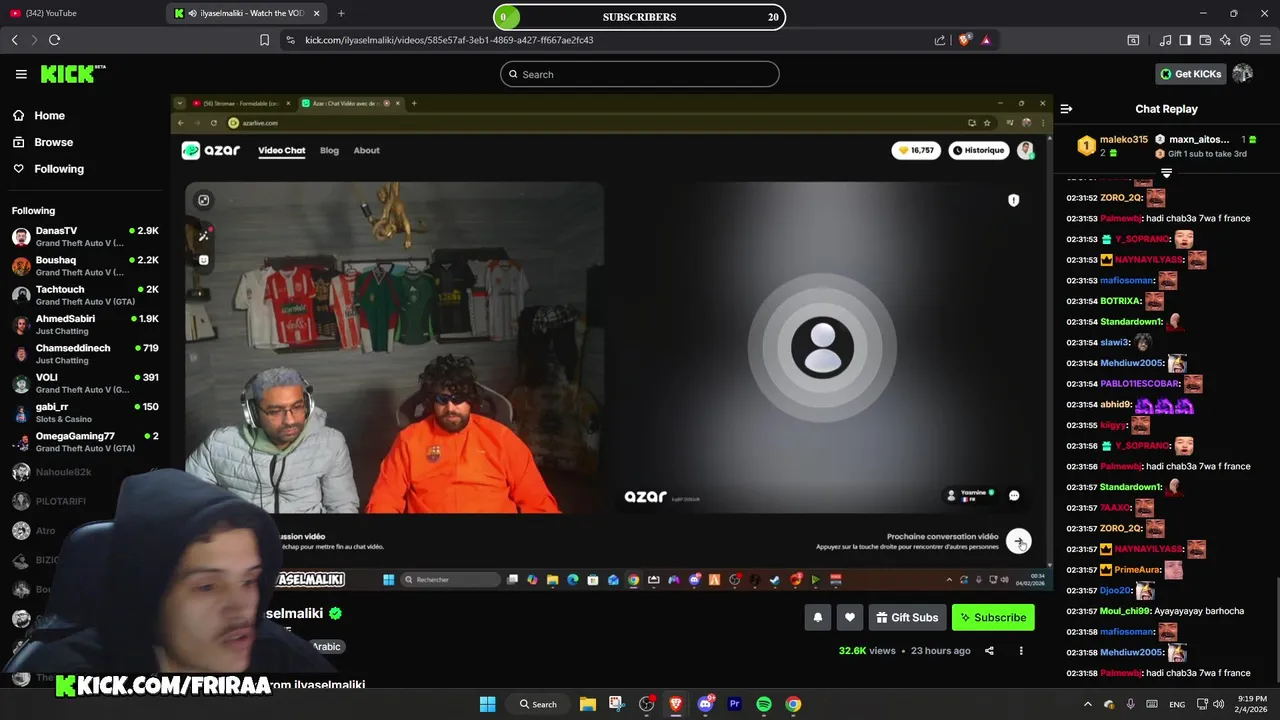
Task: Click the microphone tray icon
Action: pyautogui.click(x=1130, y=704)
